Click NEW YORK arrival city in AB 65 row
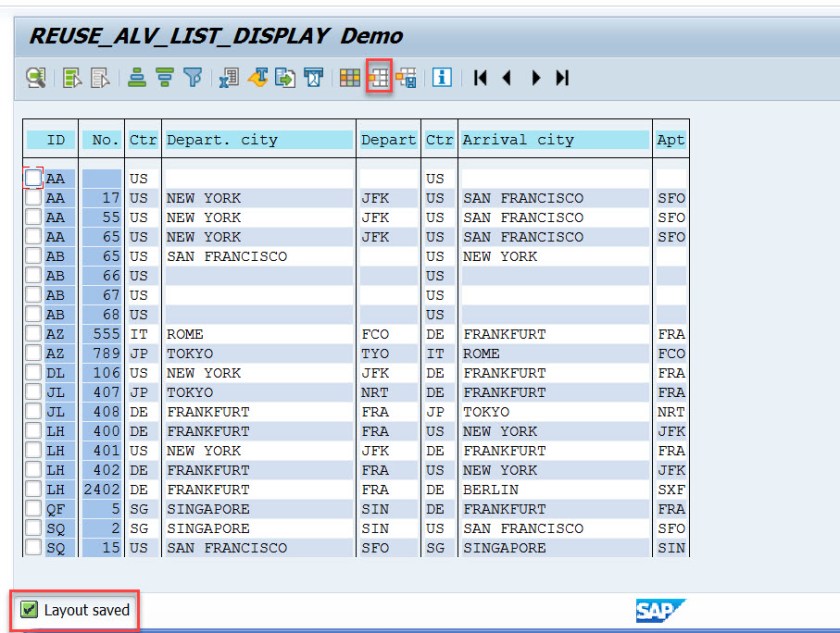Image resolution: width=840 pixels, height=633 pixels. [500, 257]
